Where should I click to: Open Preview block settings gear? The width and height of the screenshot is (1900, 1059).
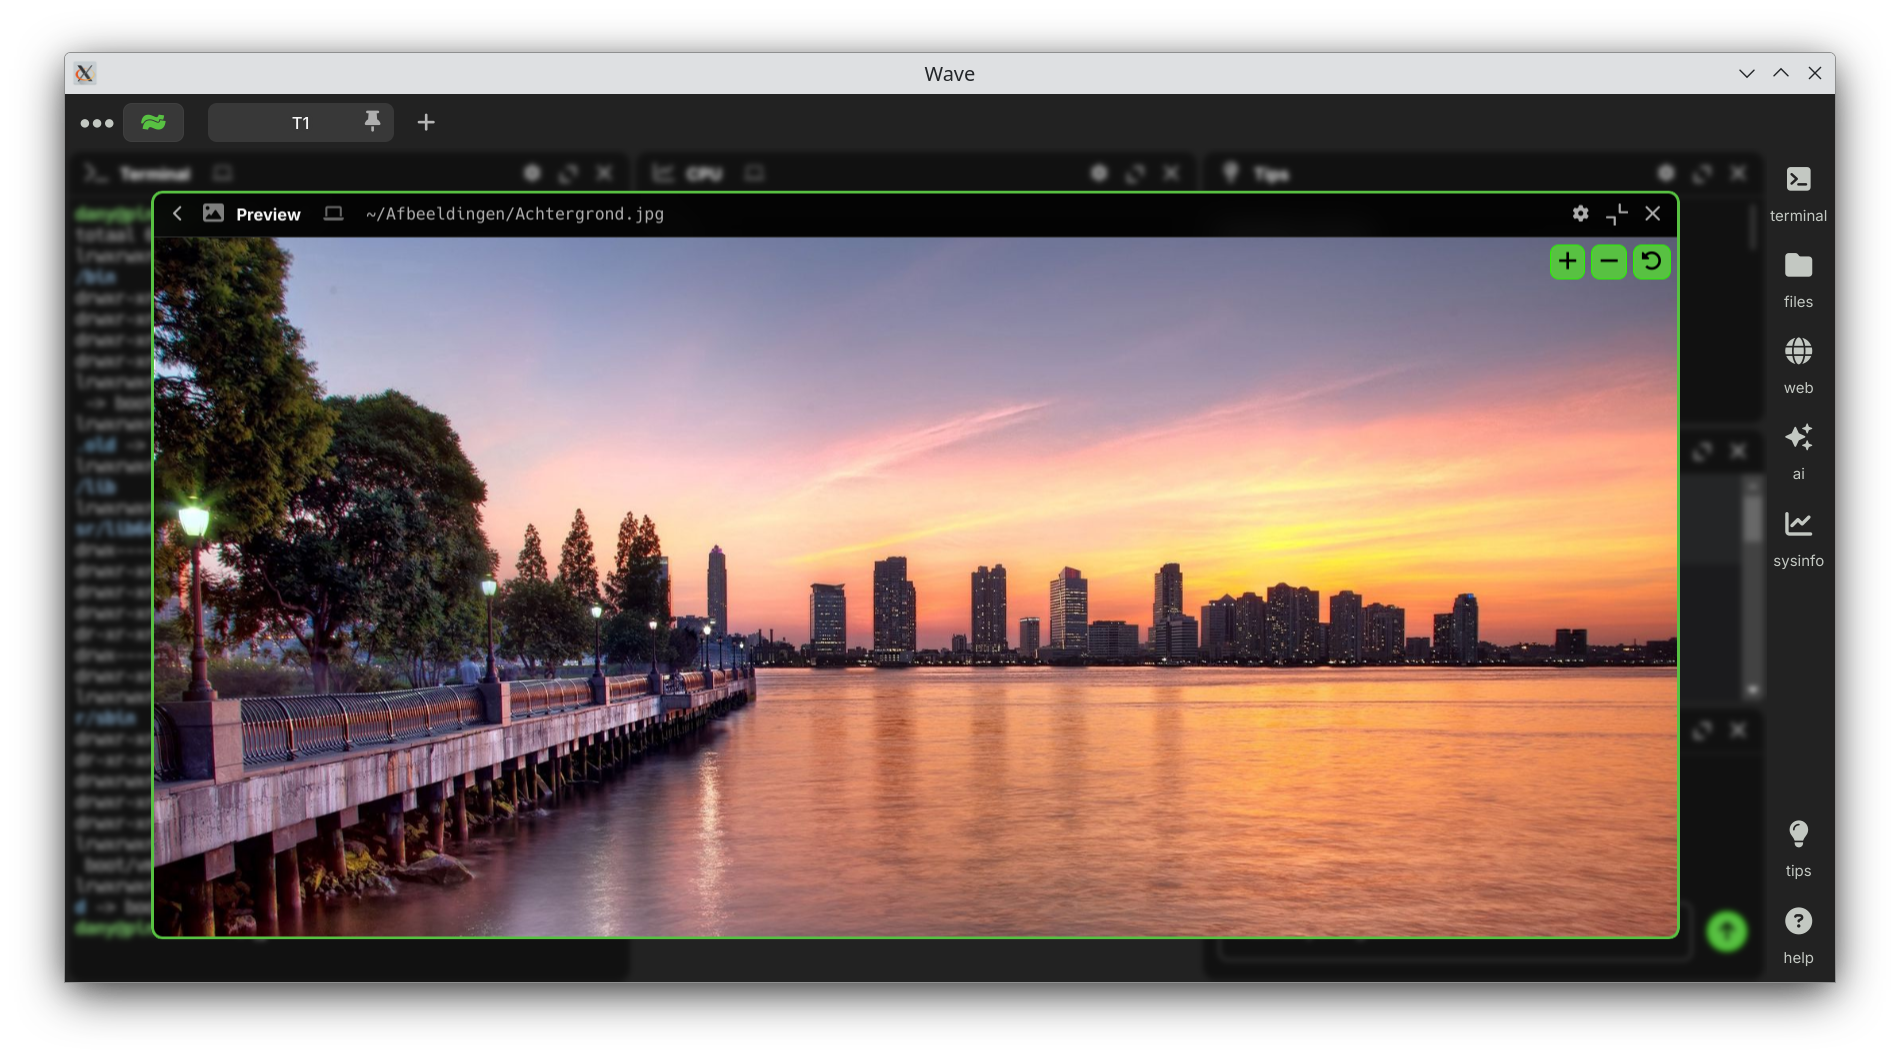[x=1580, y=214]
